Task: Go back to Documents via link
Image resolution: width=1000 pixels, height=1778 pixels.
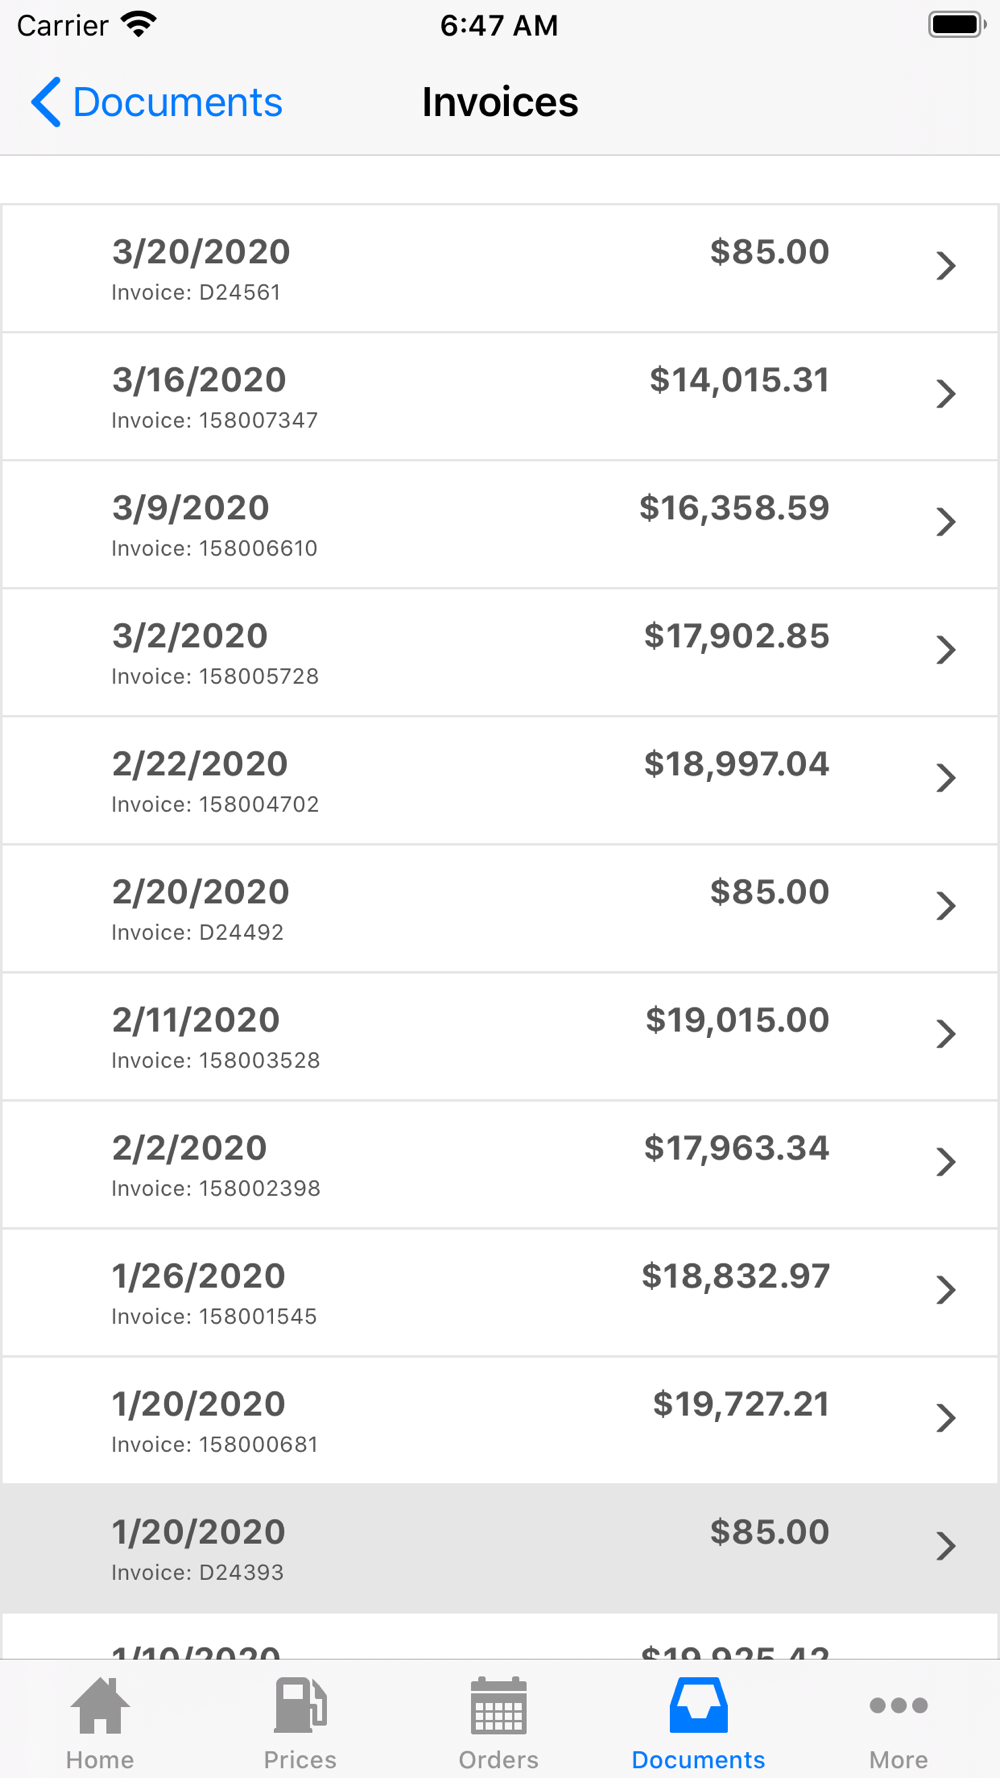Action: pyautogui.click(x=177, y=102)
